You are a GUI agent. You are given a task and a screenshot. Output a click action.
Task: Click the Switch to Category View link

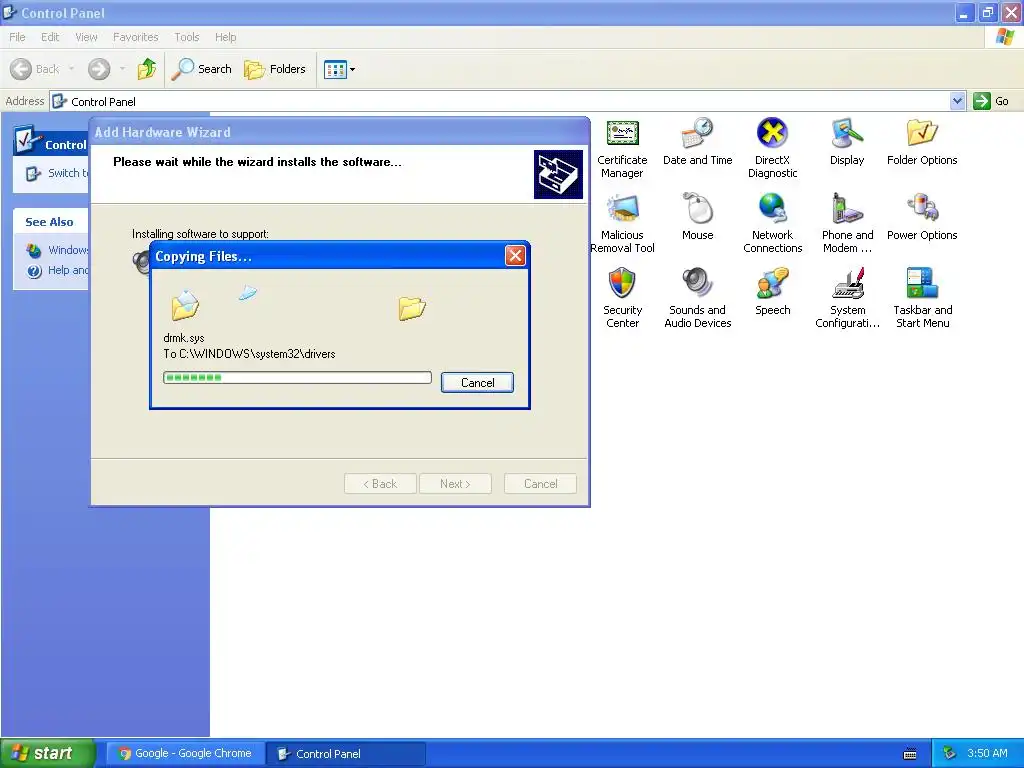click(57, 173)
